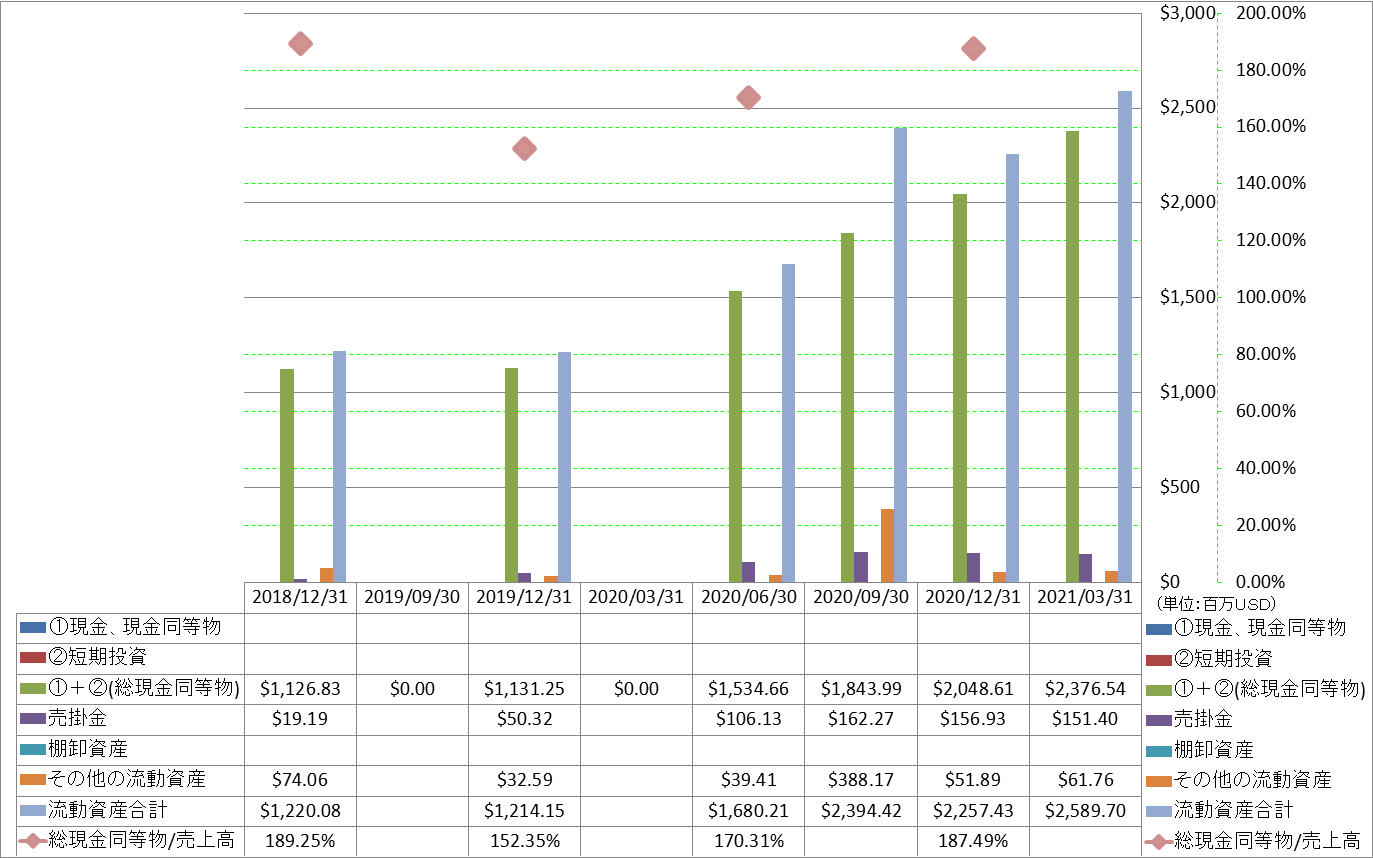Click the $39.41 cell

tap(748, 780)
